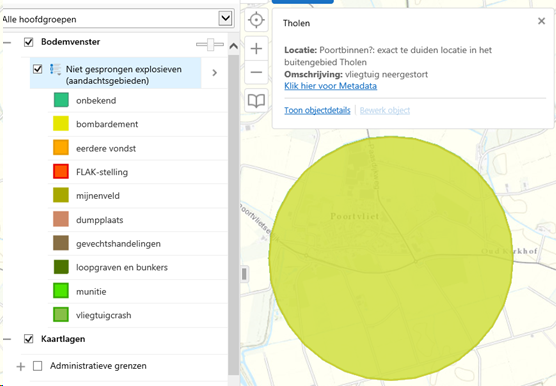Select the onbekend legend label
This screenshot has width=556, height=386.
point(96,101)
